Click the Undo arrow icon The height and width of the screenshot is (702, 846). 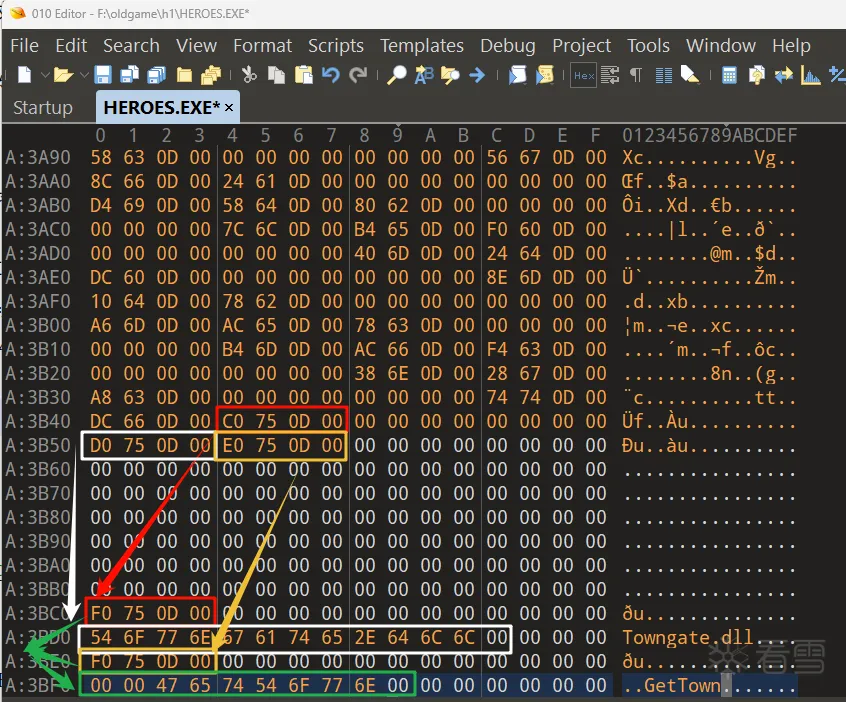click(331, 75)
